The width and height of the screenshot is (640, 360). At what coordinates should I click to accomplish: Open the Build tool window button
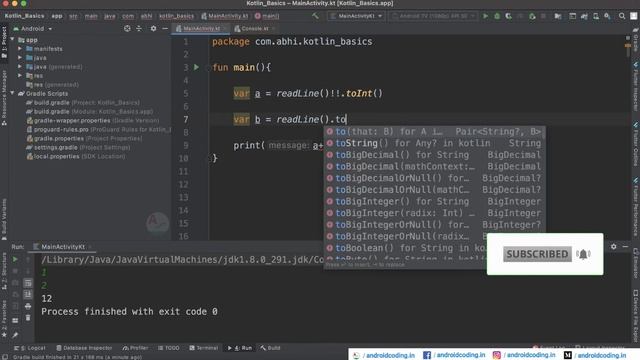point(270,348)
